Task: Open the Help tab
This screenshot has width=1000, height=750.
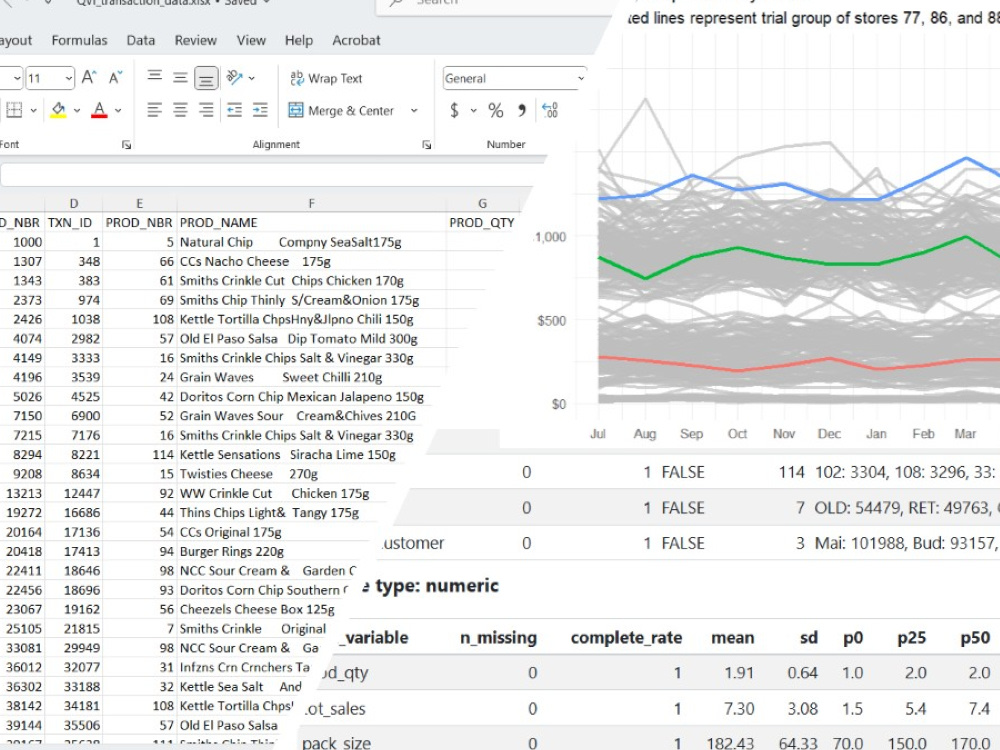Action: click(x=298, y=40)
